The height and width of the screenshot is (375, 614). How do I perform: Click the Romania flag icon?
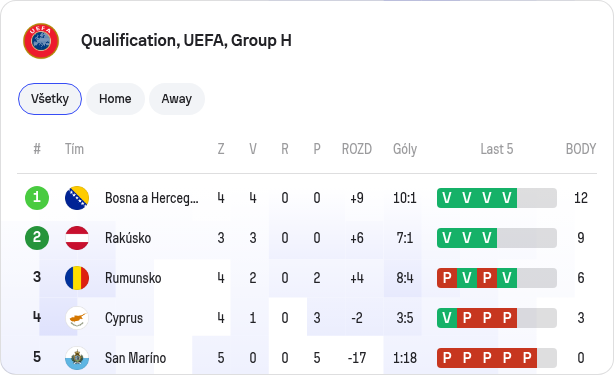(77, 278)
